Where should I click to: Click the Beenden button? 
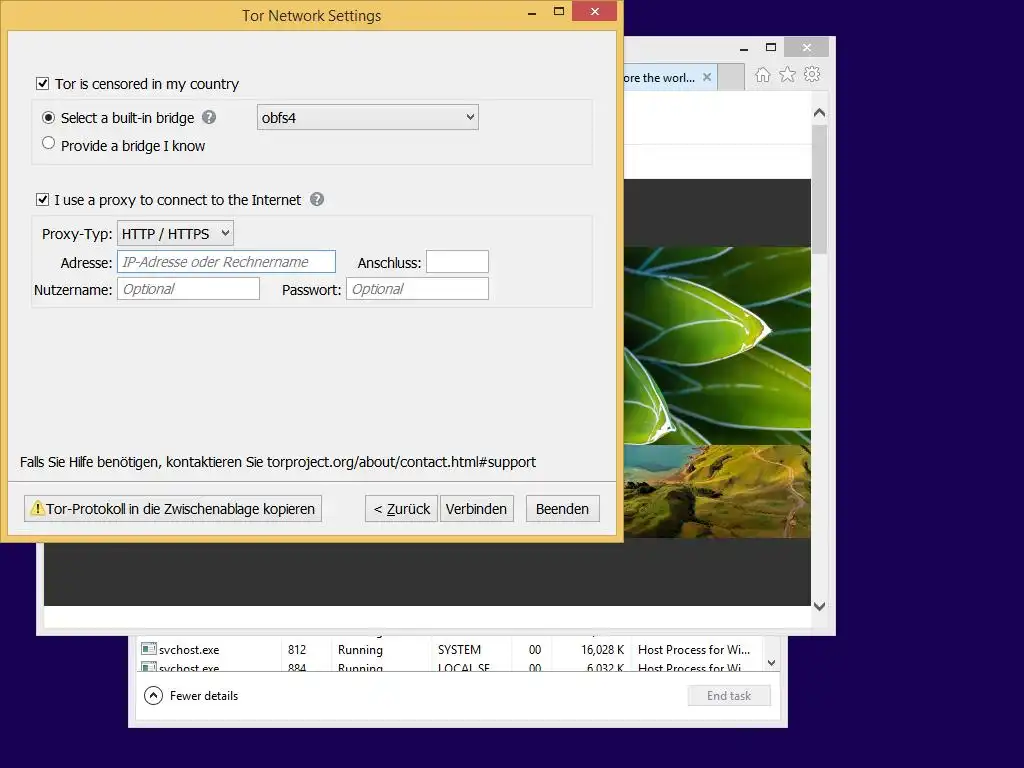click(x=562, y=509)
